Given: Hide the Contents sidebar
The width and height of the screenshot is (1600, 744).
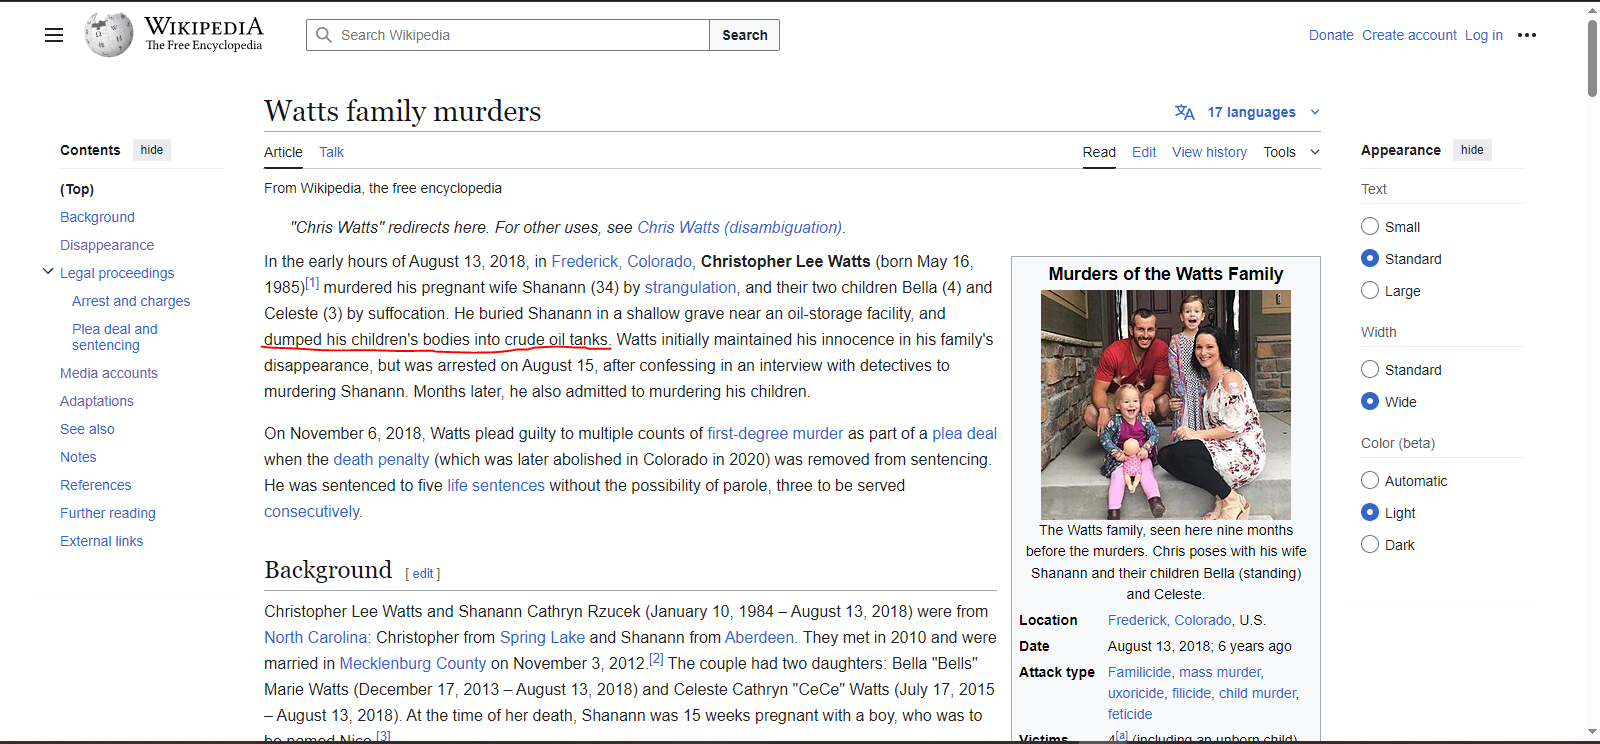Looking at the screenshot, I should pos(152,150).
